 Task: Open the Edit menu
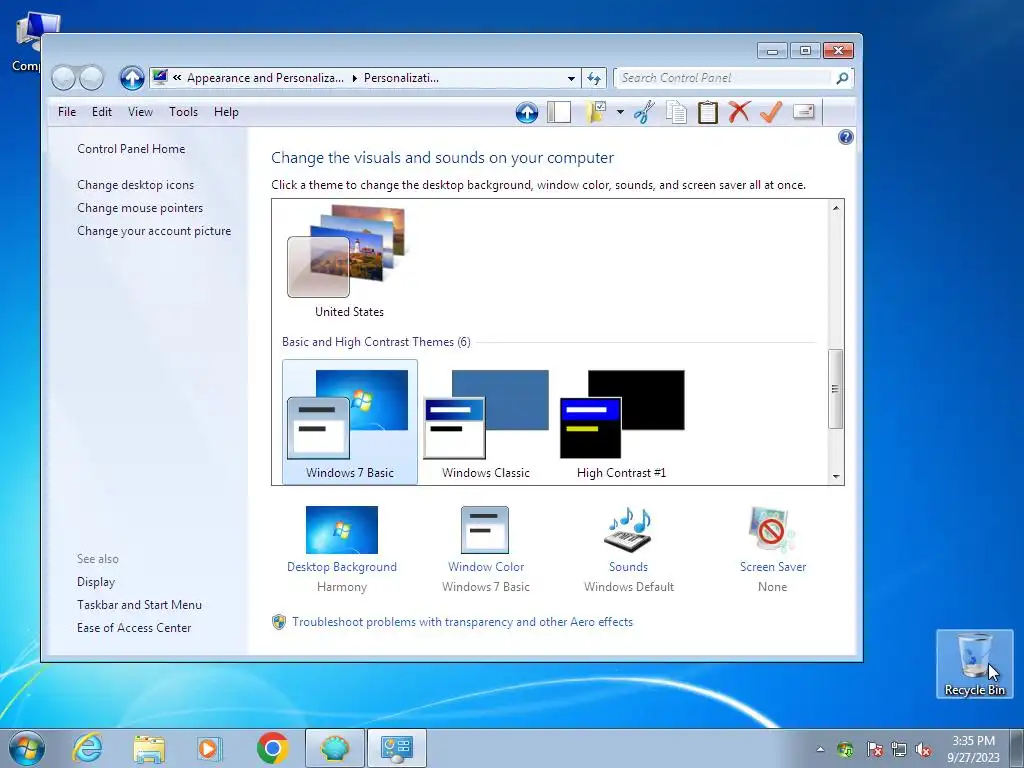pyautogui.click(x=102, y=112)
